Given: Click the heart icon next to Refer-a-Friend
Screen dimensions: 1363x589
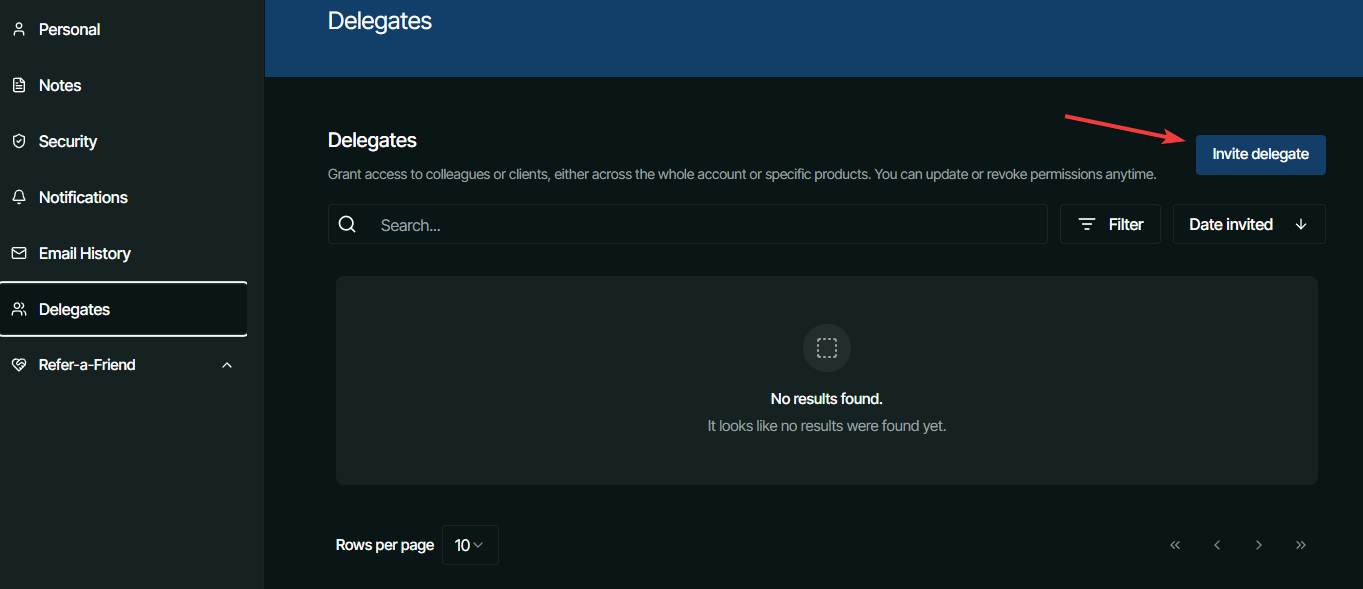Looking at the screenshot, I should point(18,364).
